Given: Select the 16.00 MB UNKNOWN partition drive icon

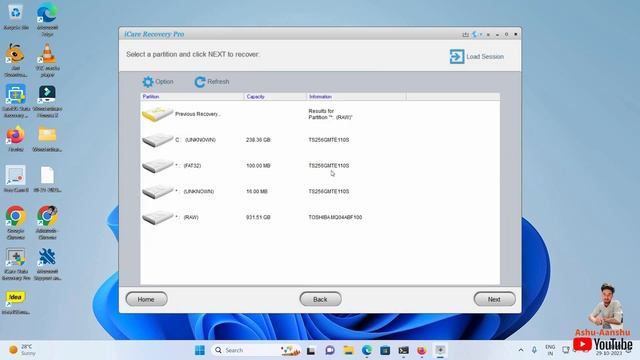Looking at the screenshot, I should (157, 191).
